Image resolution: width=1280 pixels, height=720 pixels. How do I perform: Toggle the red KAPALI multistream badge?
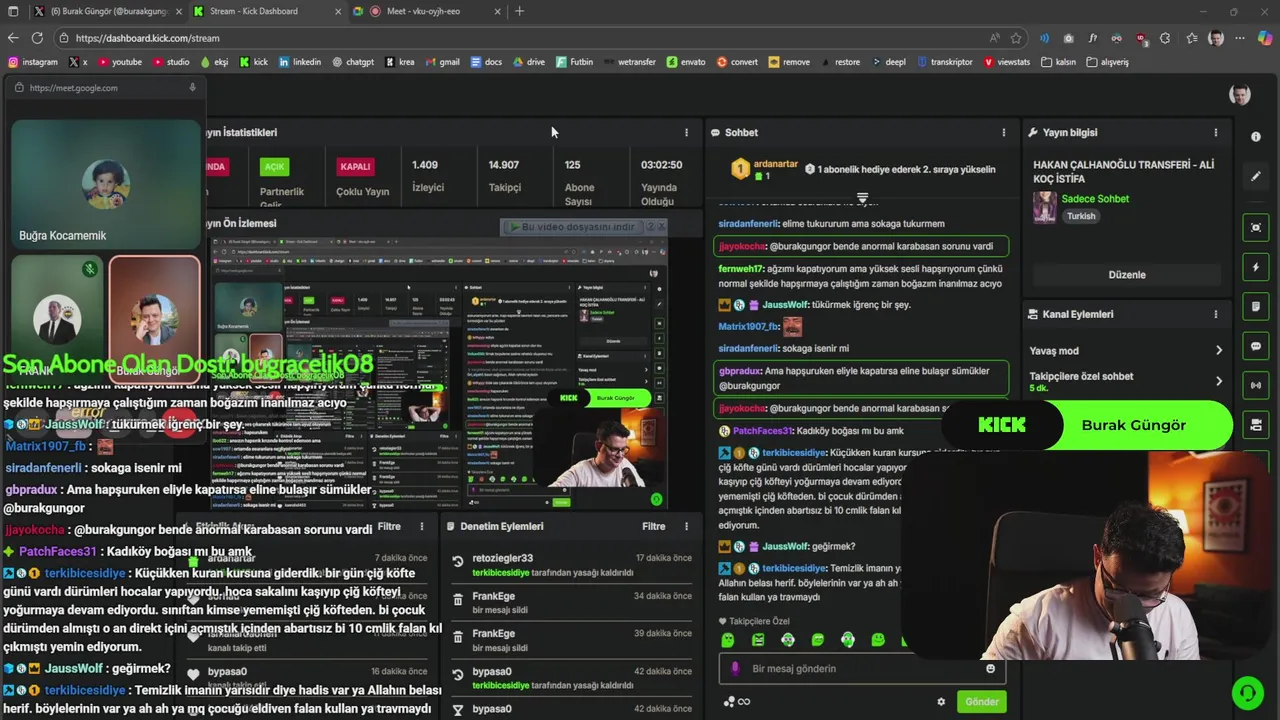pos(355,167)
